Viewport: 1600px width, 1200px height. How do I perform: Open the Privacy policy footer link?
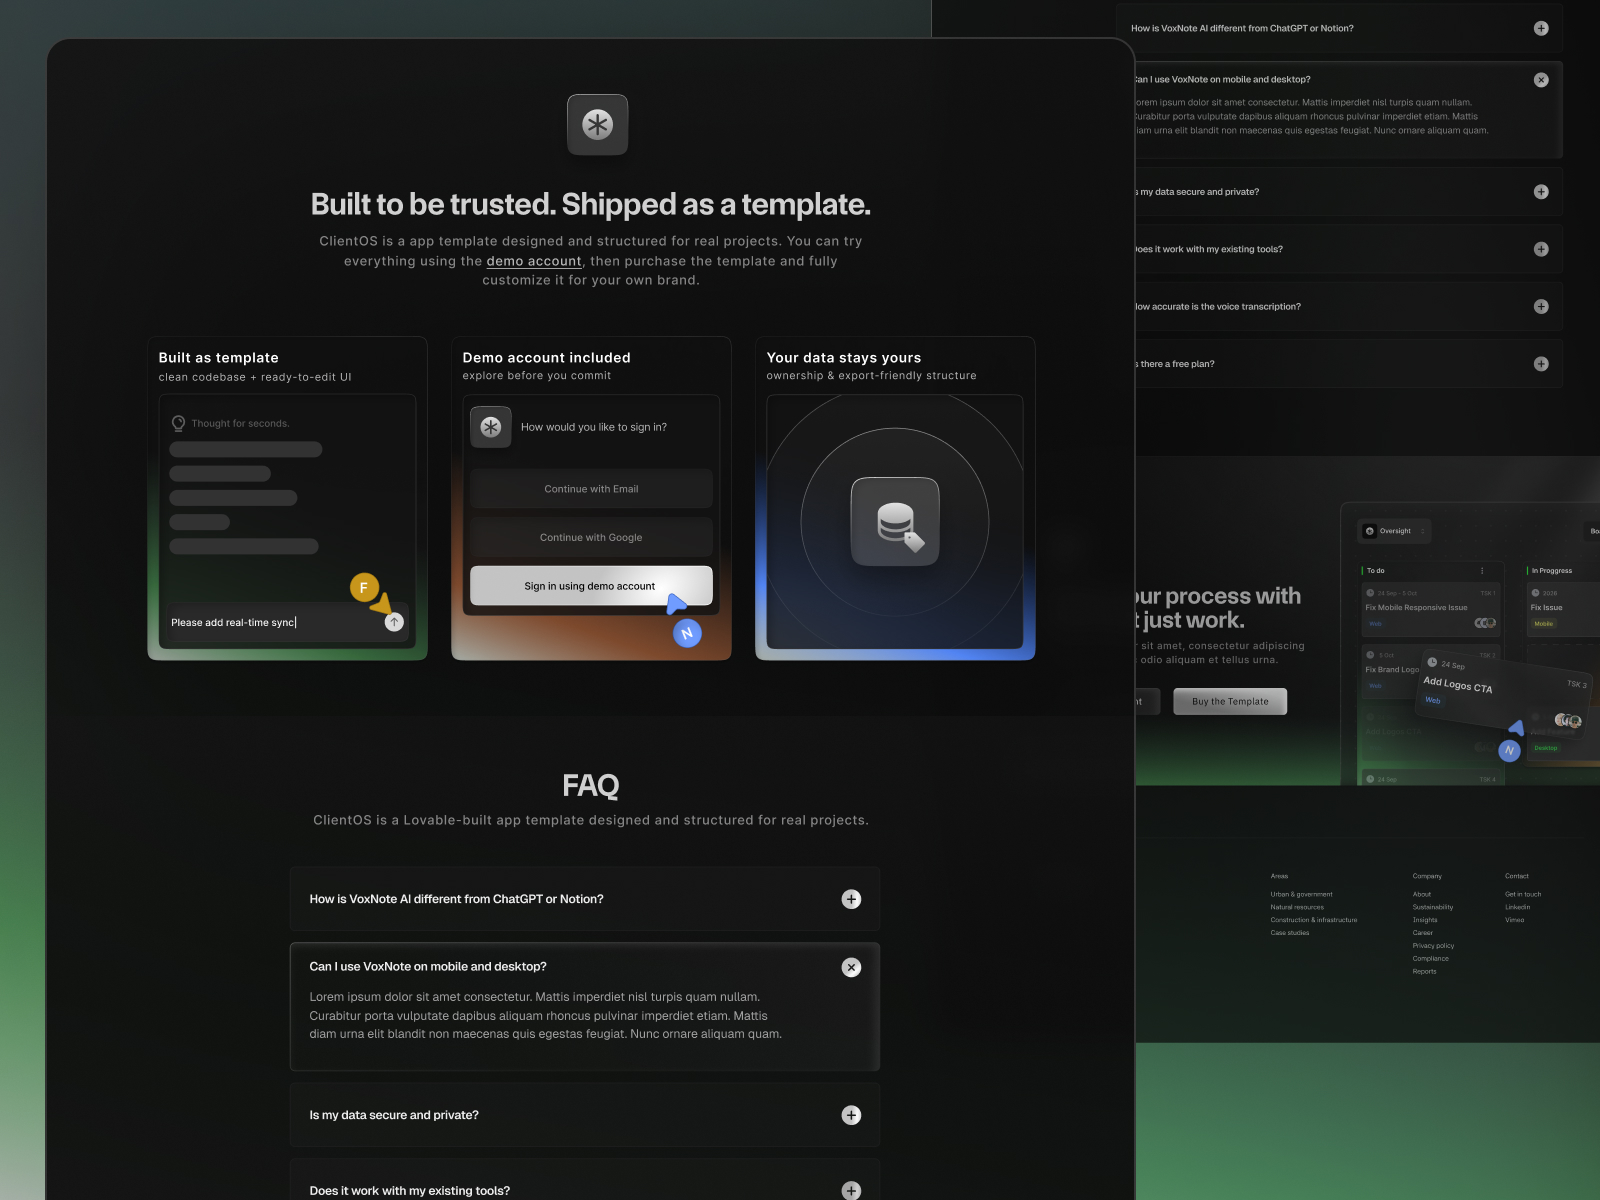(1433, 946)
